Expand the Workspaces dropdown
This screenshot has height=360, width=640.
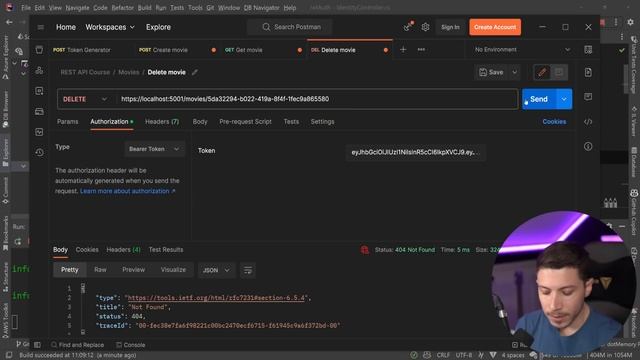pos(110,27)
